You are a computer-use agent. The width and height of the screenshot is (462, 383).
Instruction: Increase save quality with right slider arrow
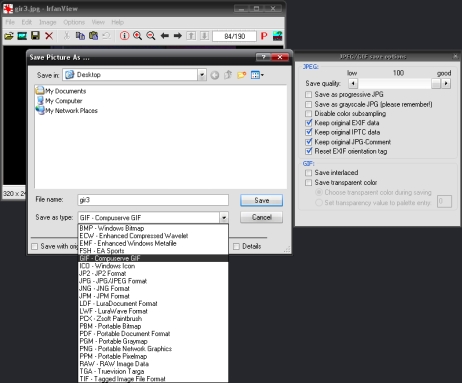[446, 83]
